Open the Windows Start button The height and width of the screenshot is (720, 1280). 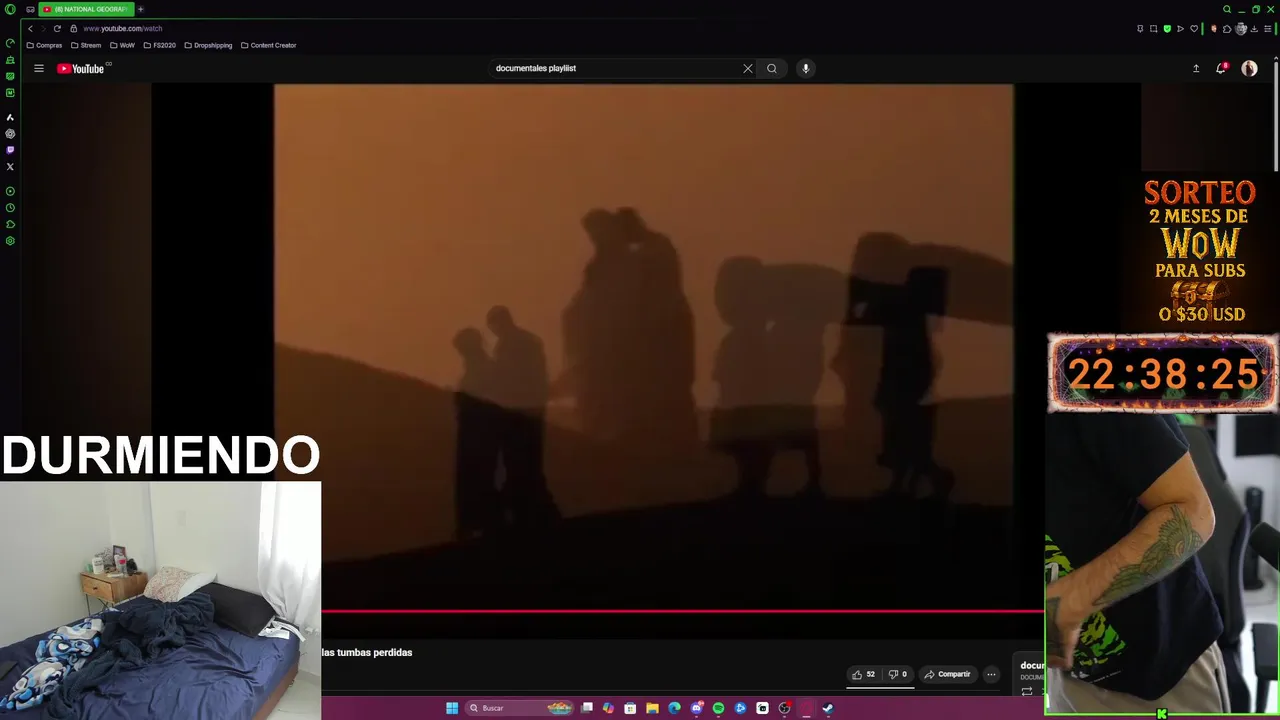(452, 708)
